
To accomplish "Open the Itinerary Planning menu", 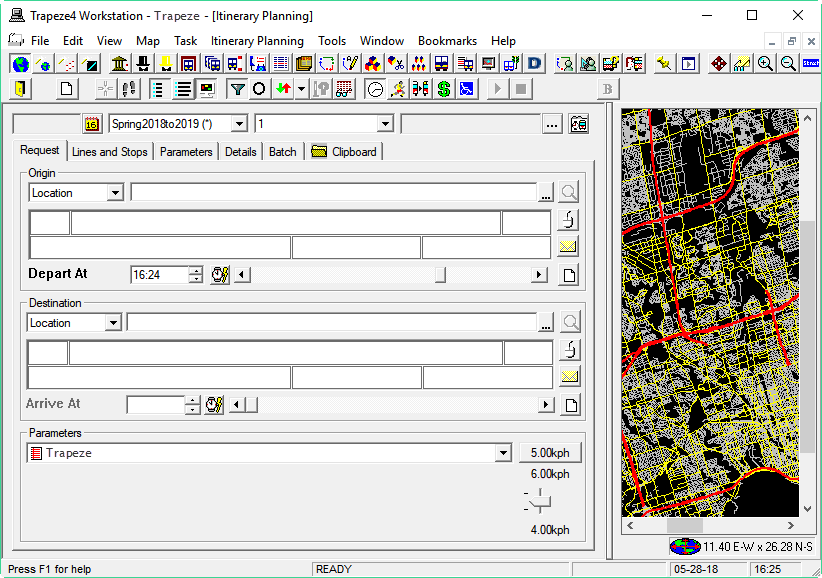I will 258,41.
